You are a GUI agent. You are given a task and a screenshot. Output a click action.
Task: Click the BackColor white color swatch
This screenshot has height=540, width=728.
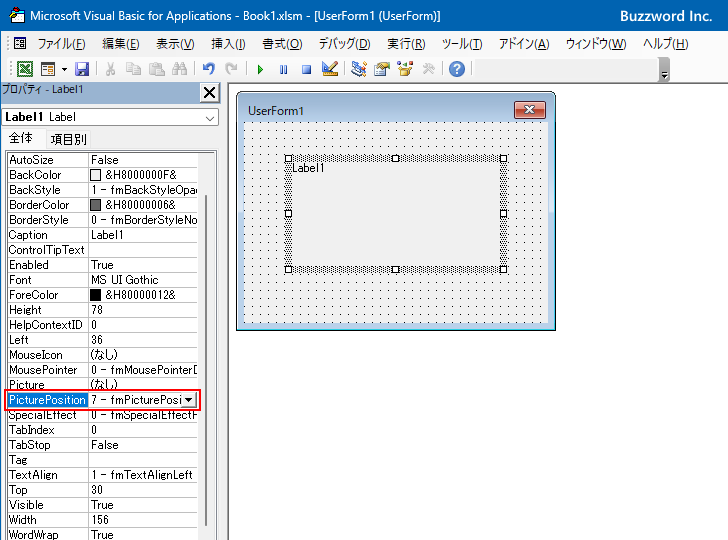95,175
